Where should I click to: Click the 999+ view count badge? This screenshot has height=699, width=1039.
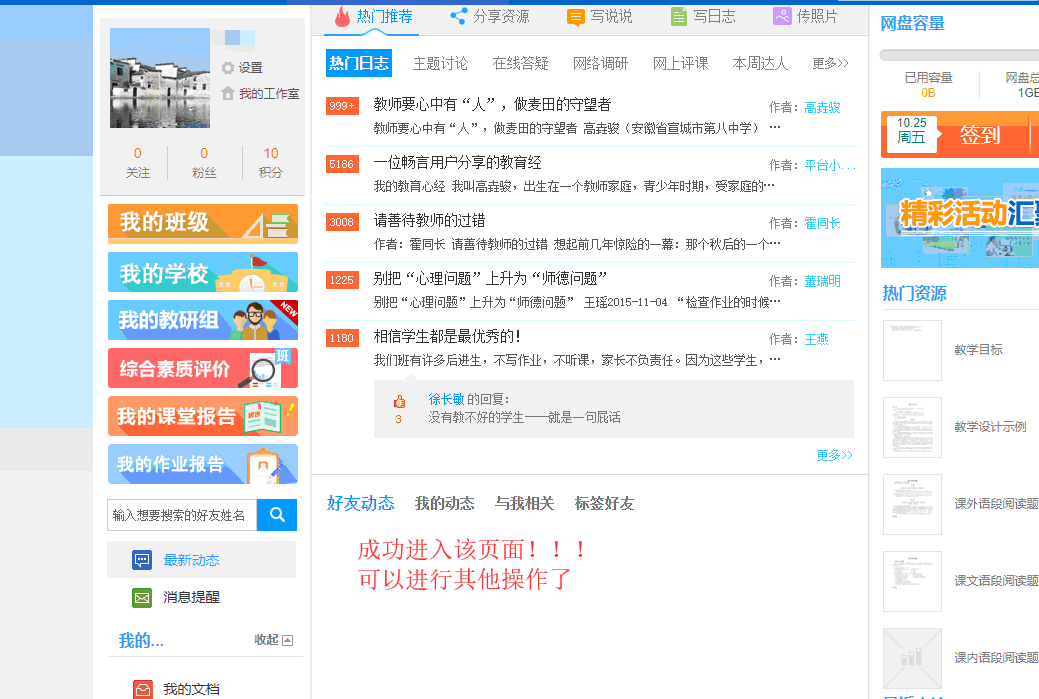click(342, 106)
